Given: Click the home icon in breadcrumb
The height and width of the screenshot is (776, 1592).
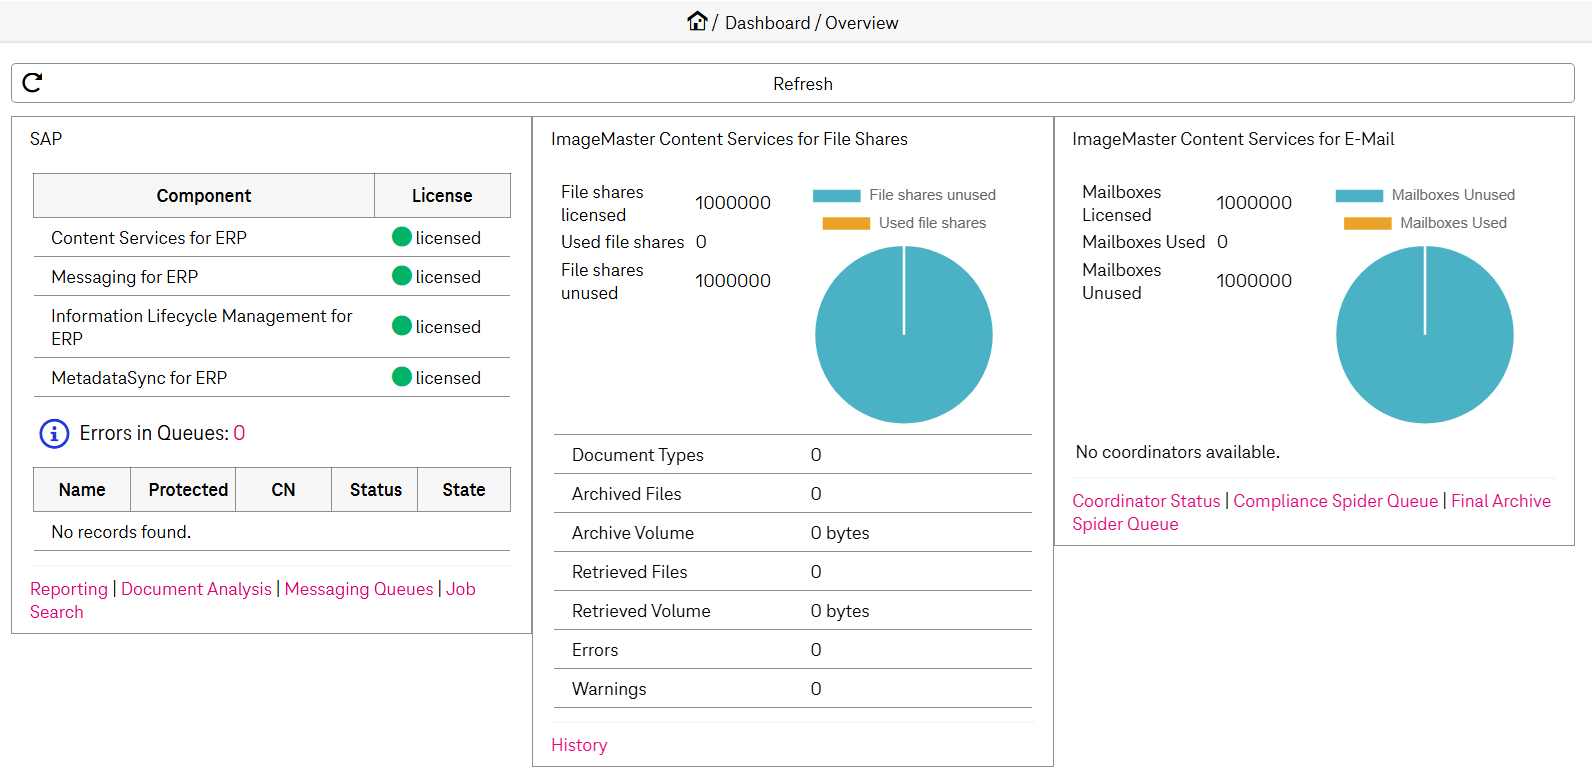Looking at the screenshot, I should (x=697, y=21).
